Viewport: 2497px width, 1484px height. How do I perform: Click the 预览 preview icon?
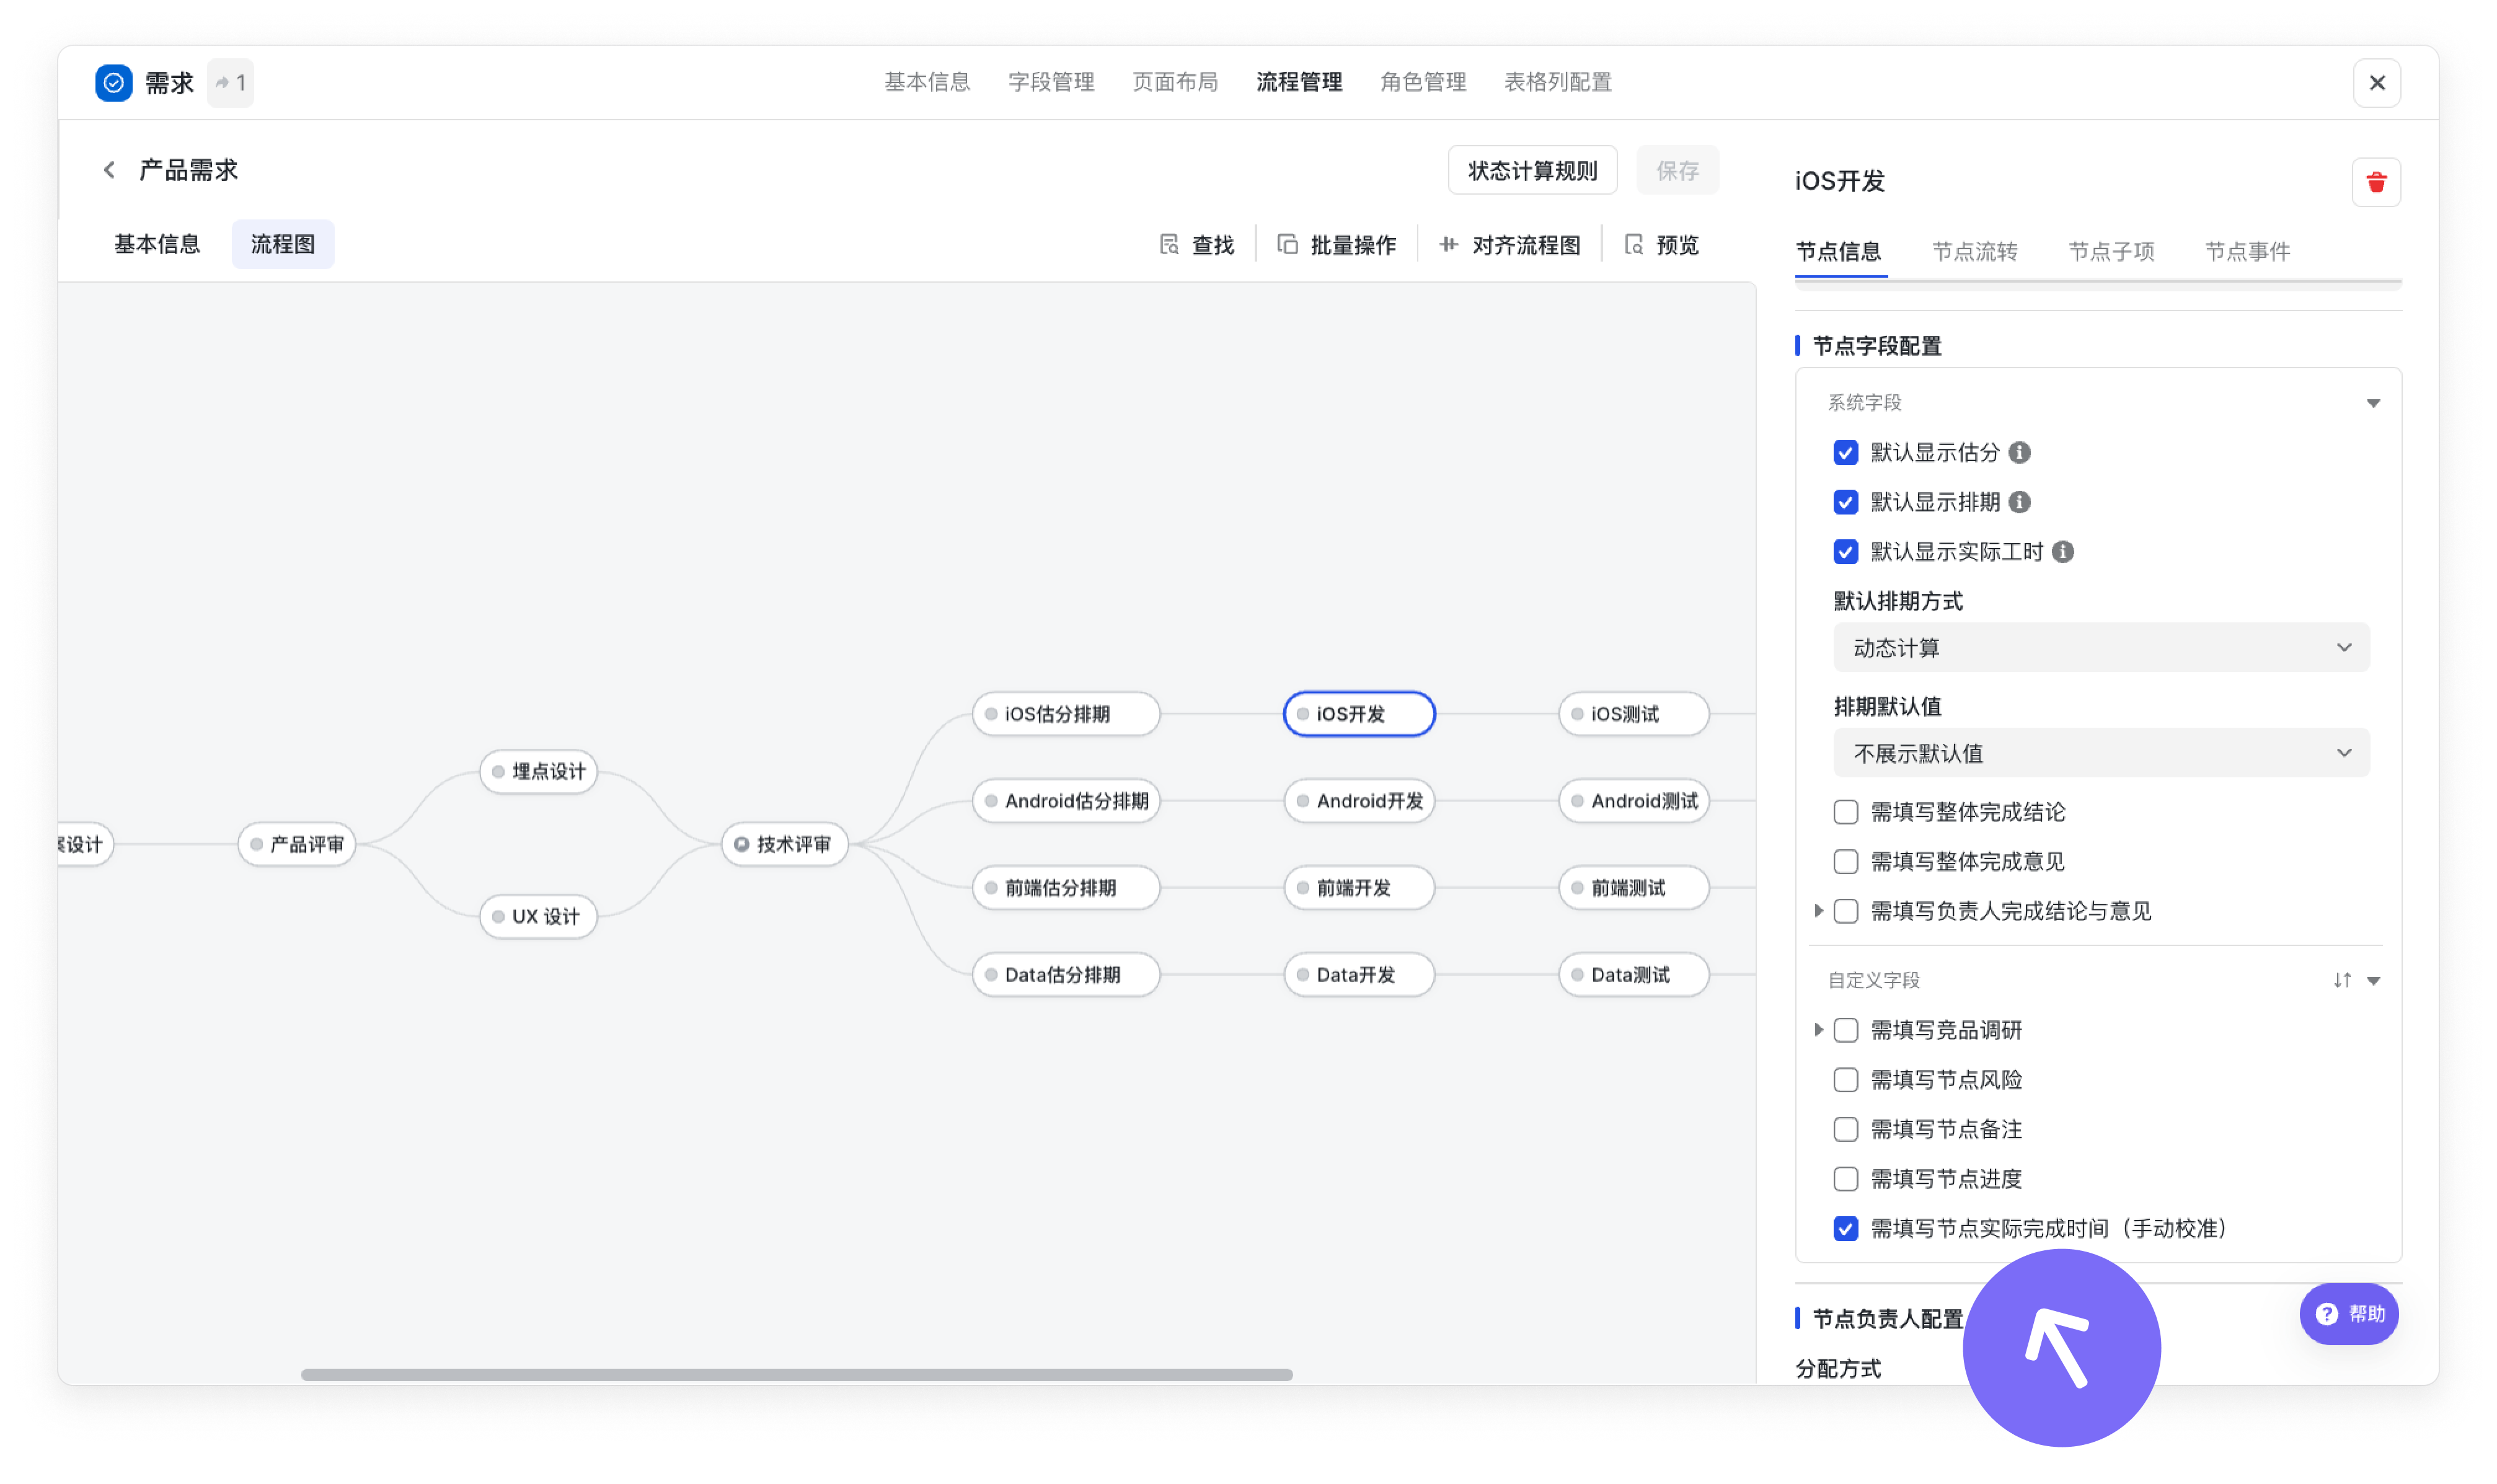pos(1633,245)
